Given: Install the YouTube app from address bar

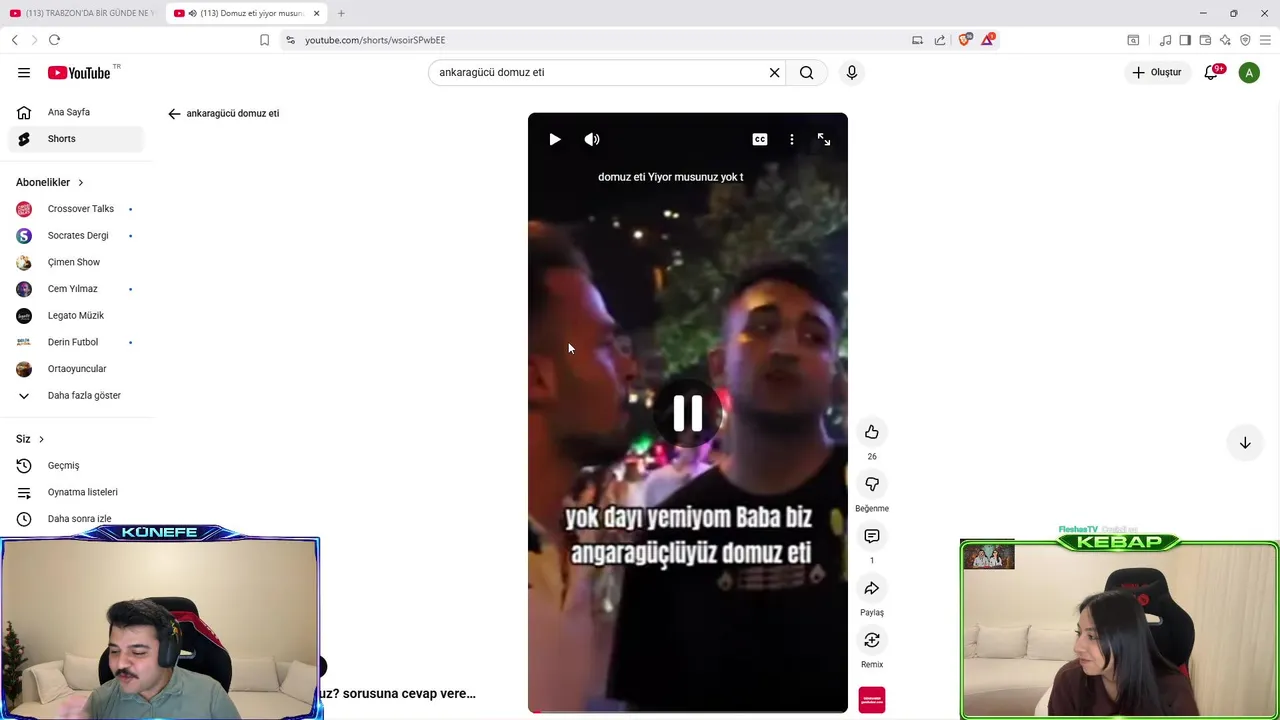Looking at the screenshot, I should pos(917,40).
